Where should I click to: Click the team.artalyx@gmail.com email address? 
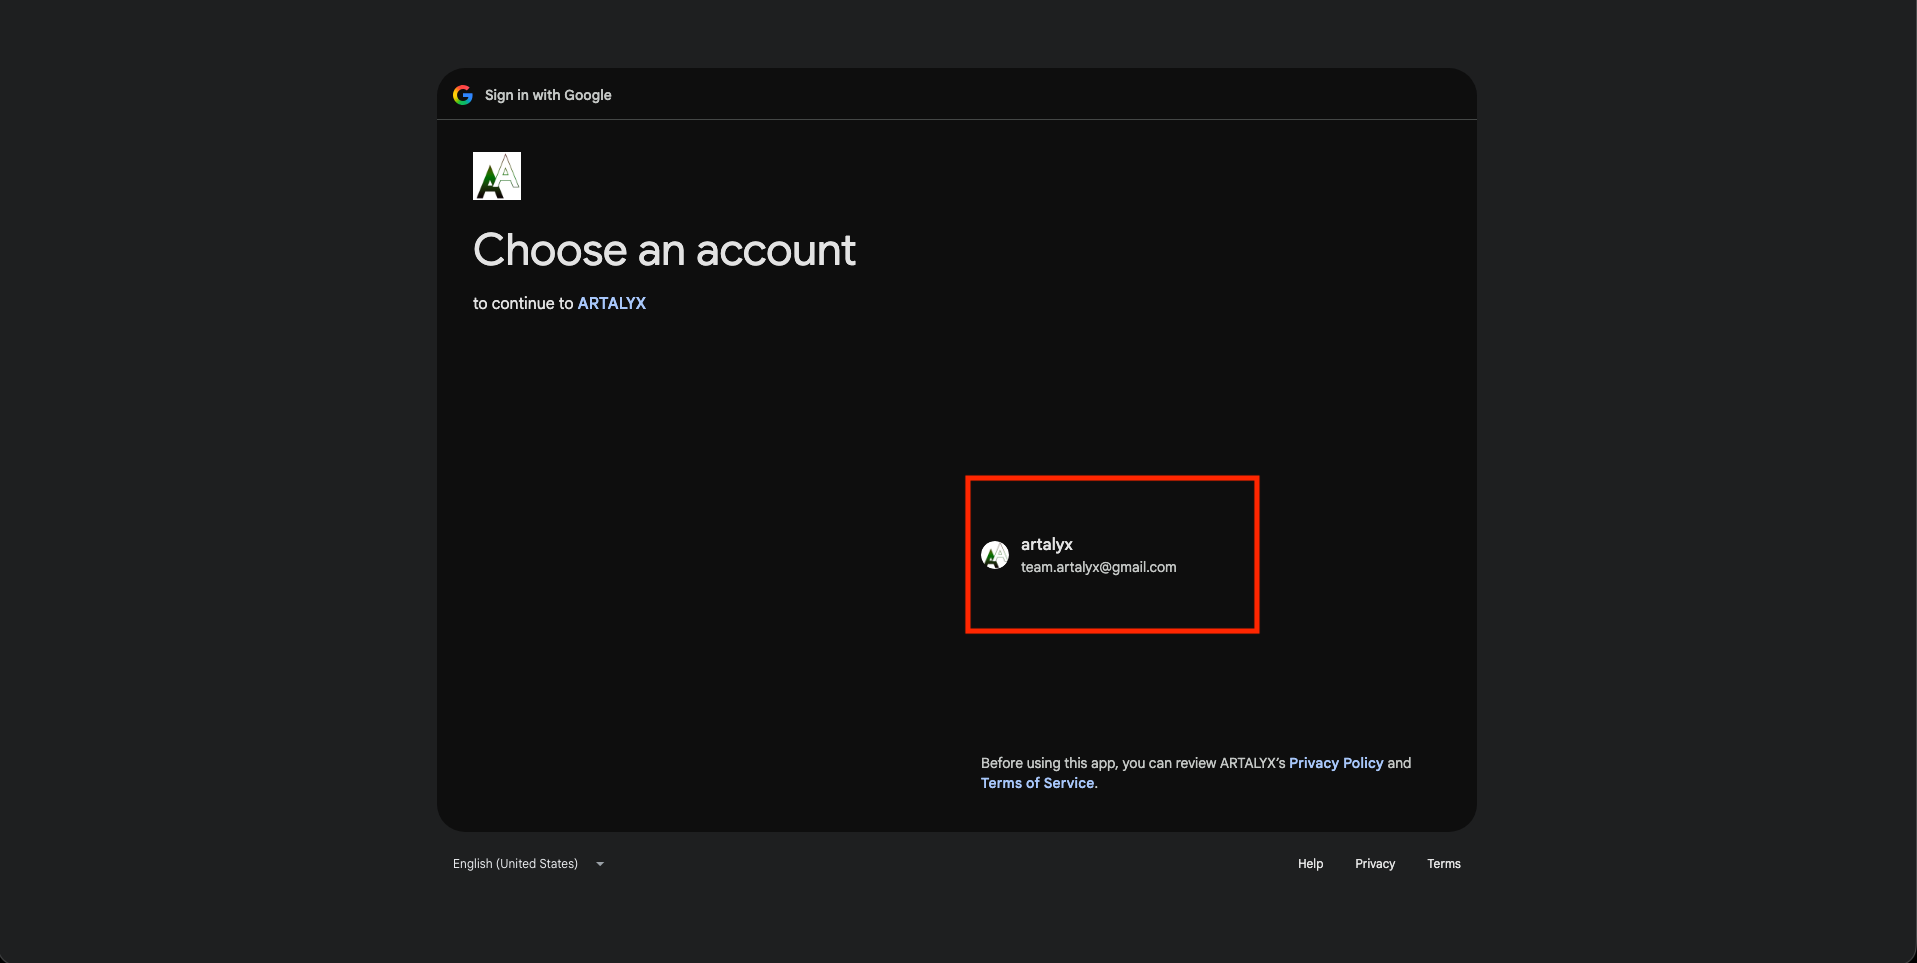[x=1098, y=567]
